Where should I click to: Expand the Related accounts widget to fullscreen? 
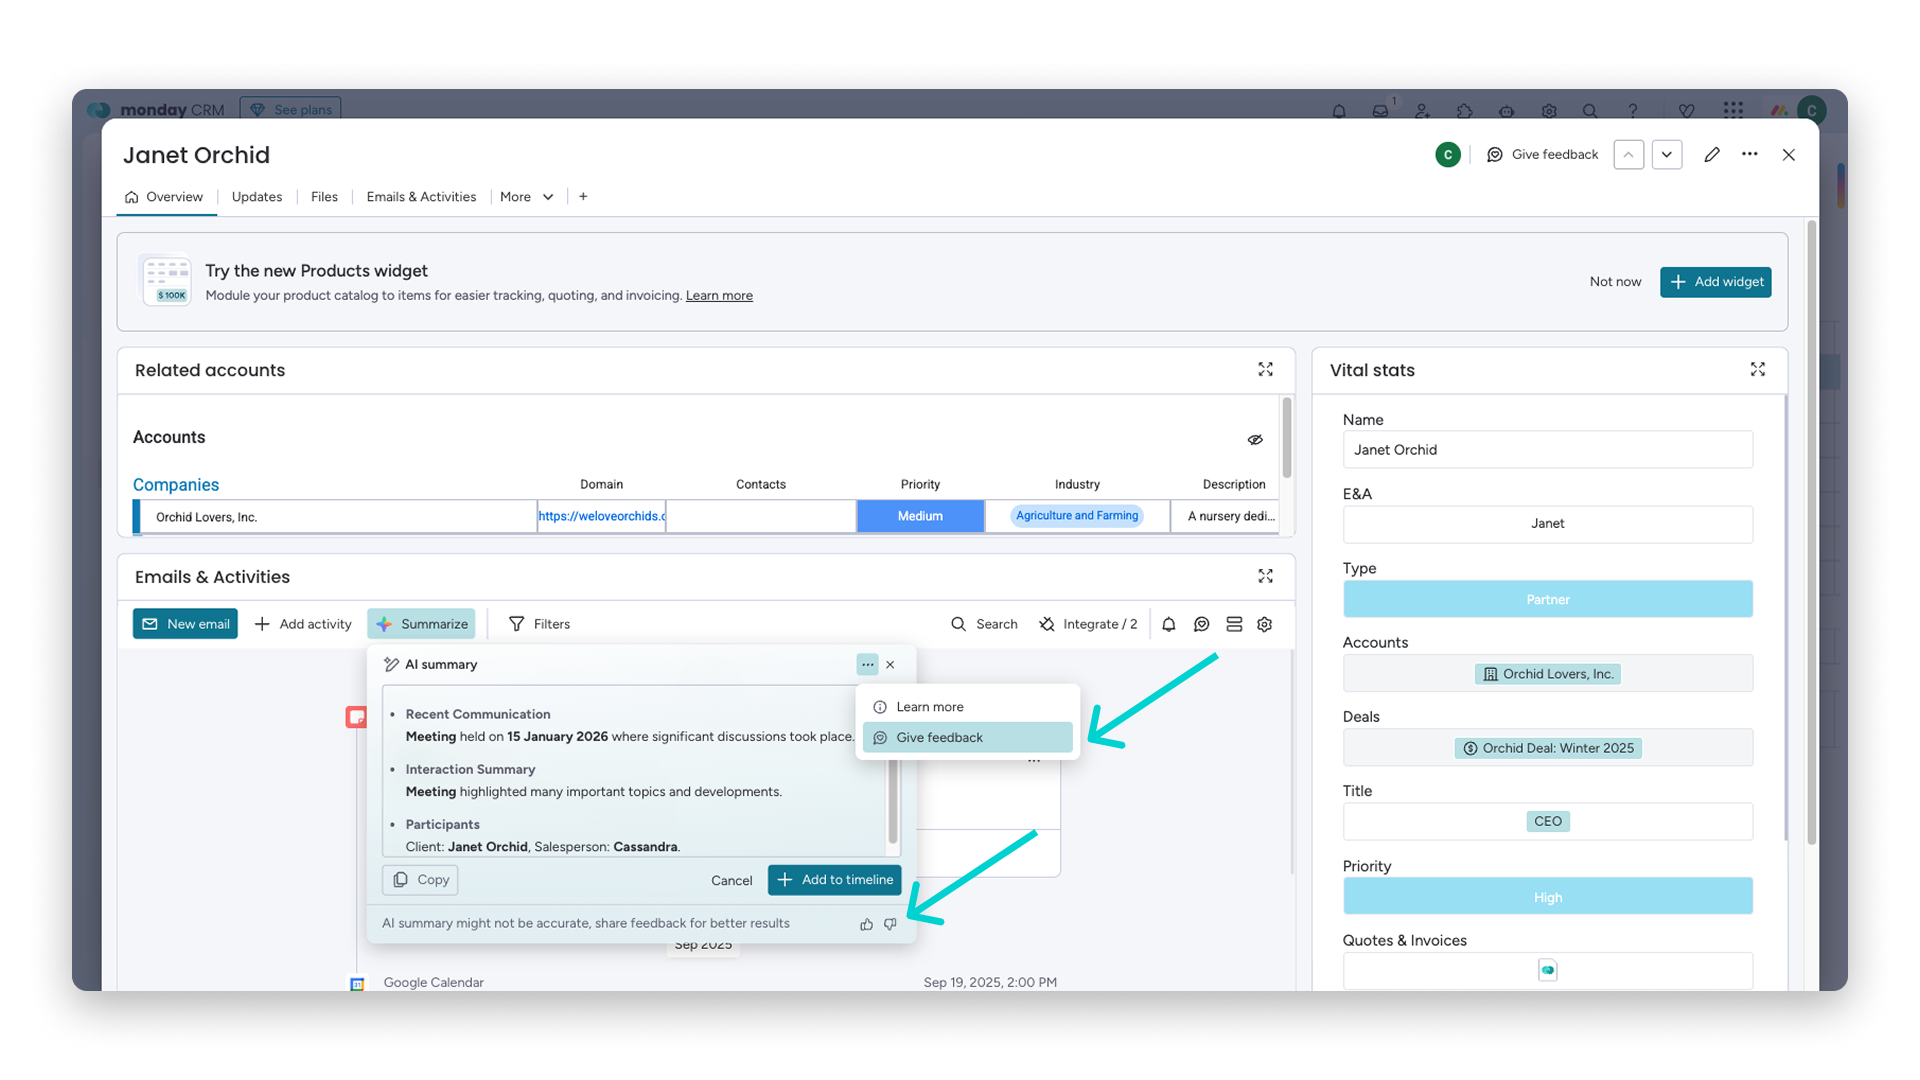(1266, 369)
